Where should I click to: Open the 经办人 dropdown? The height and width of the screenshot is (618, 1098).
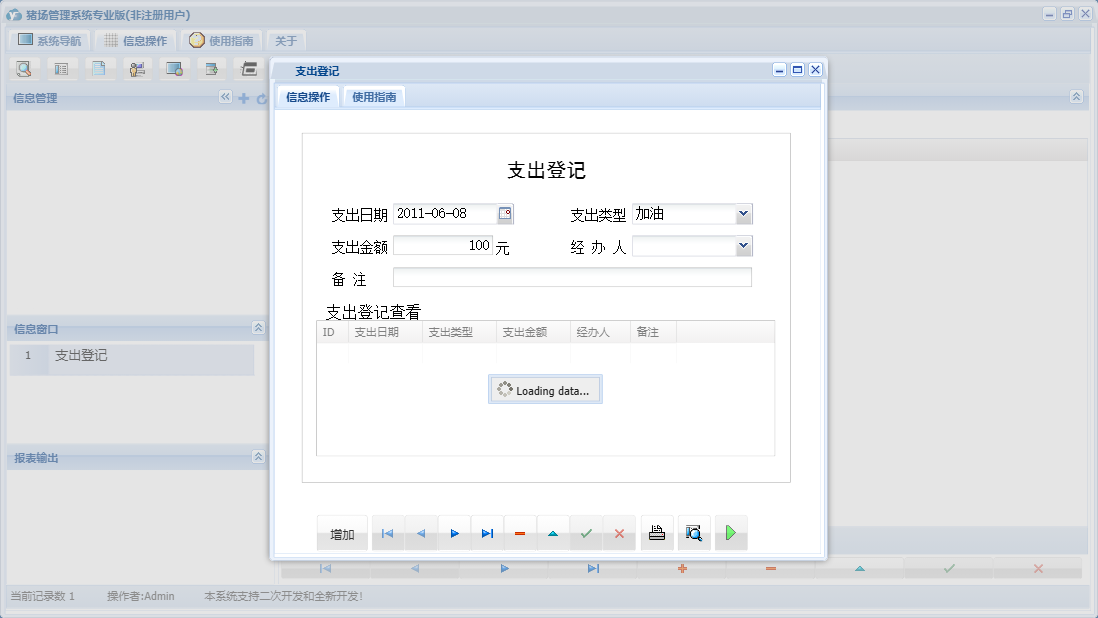click(743, 245)
